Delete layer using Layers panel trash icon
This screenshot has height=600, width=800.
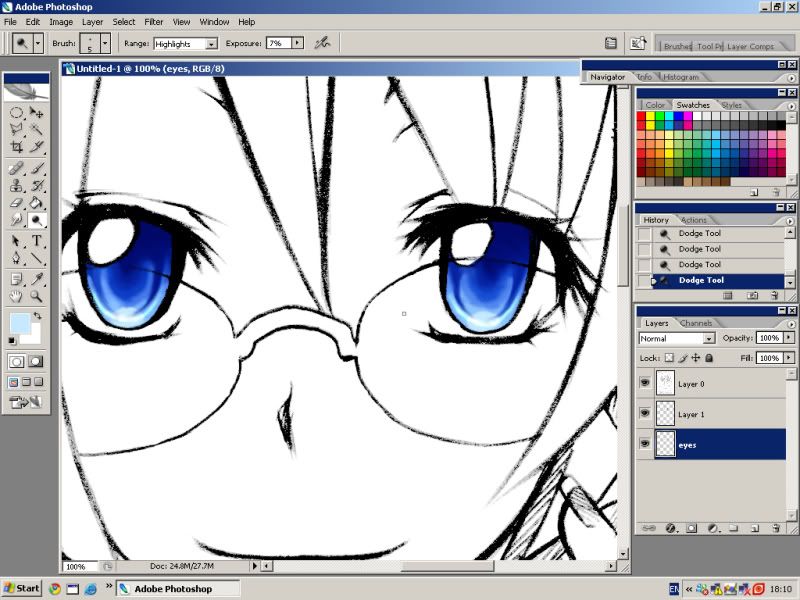pos(776,528)
